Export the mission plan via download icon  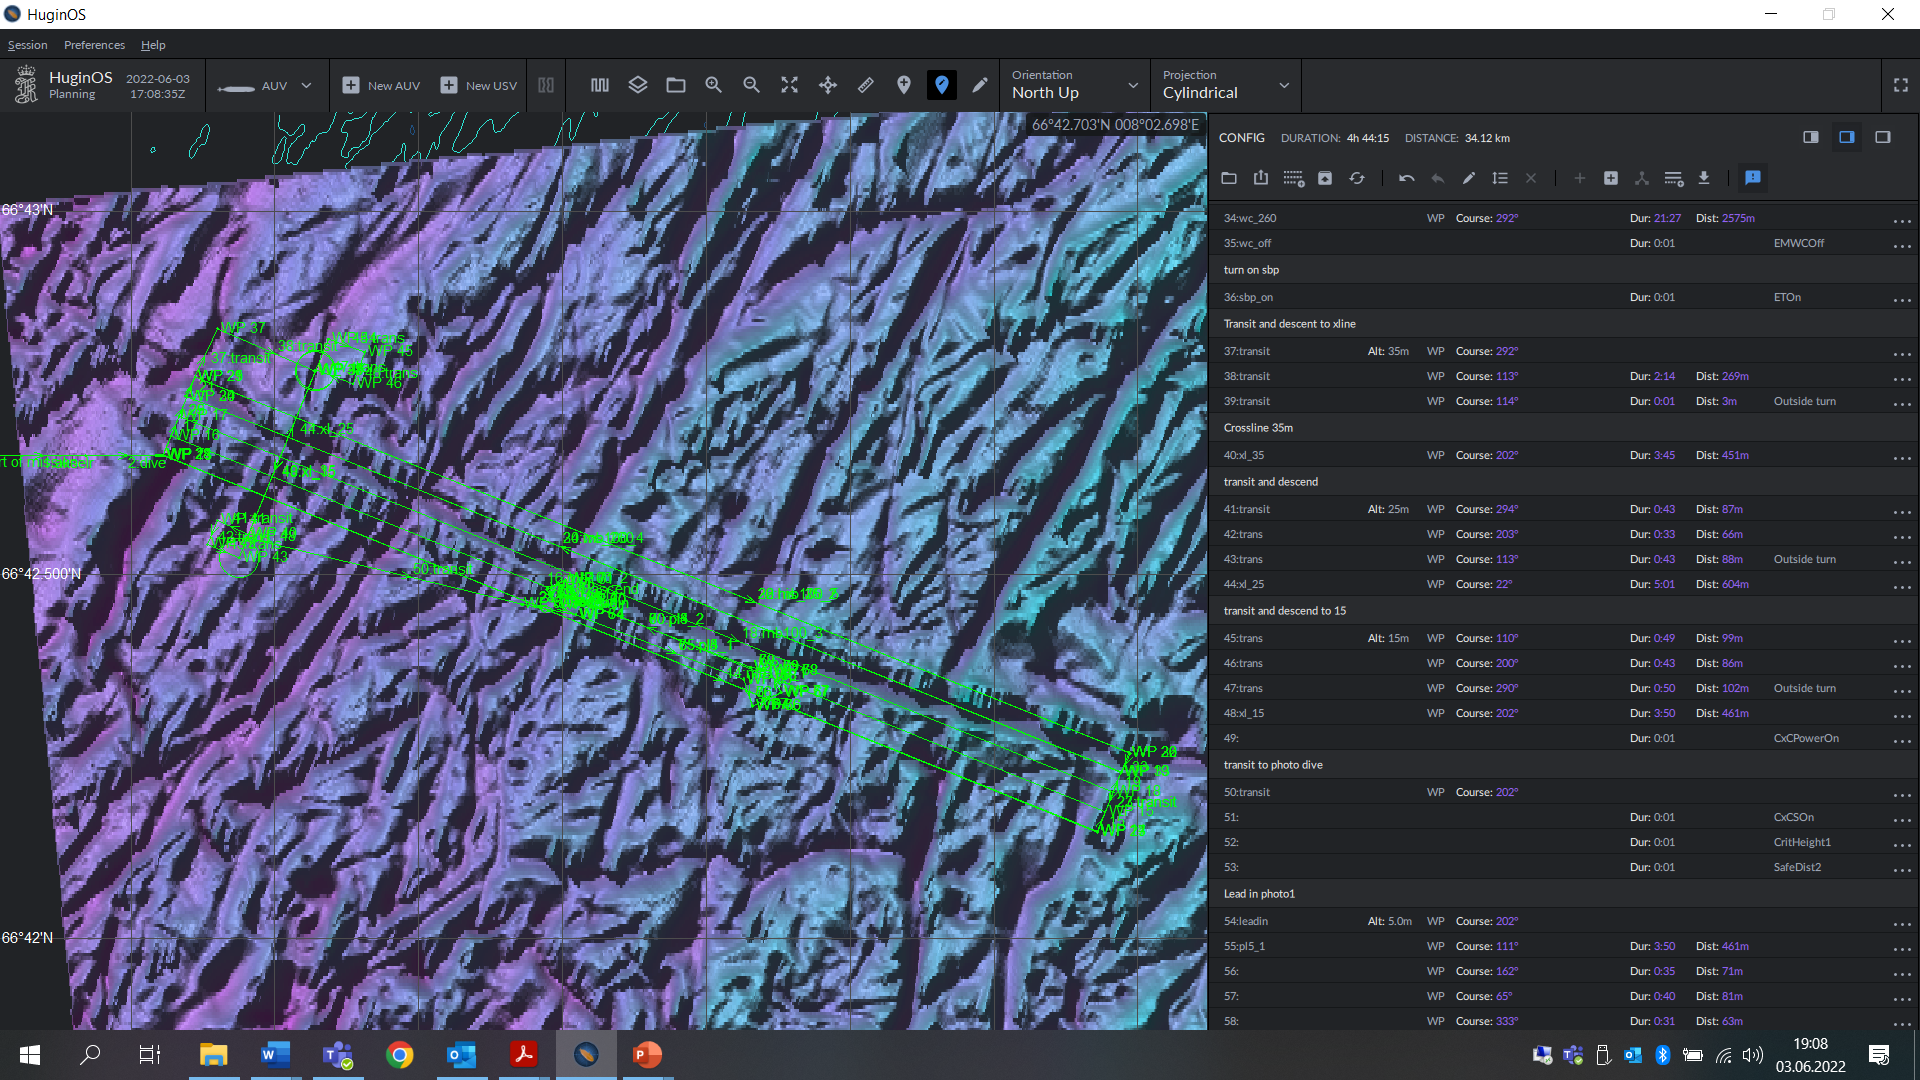1703,178
